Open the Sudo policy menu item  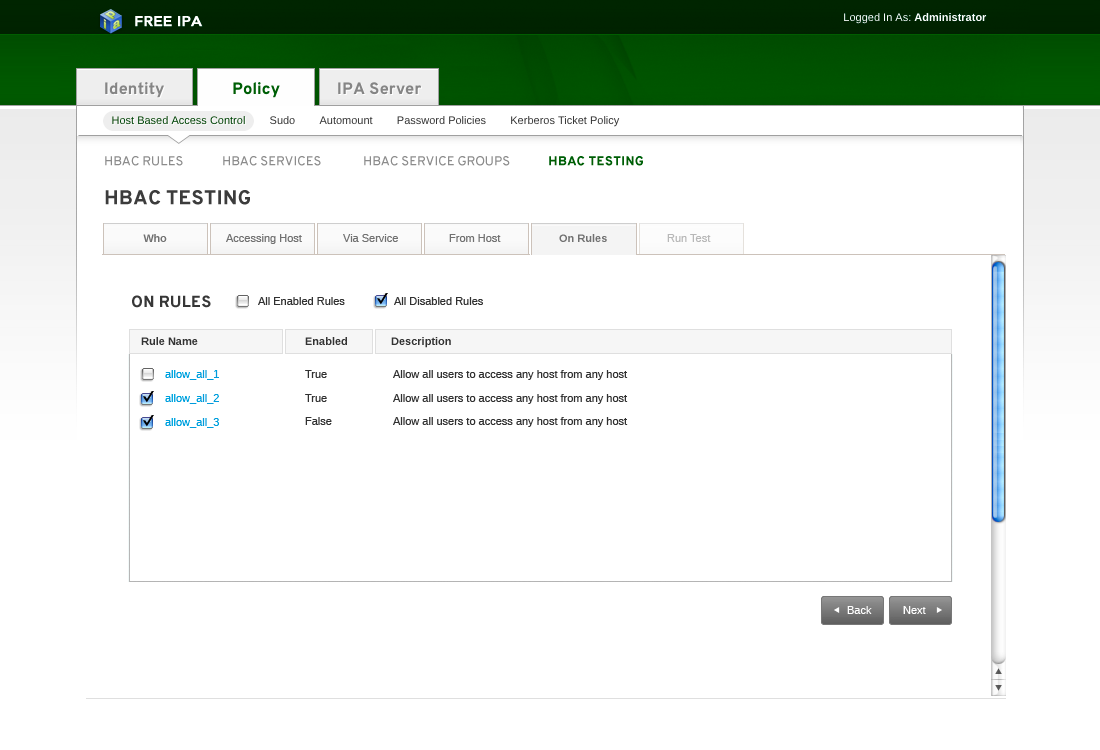[282, 120]
